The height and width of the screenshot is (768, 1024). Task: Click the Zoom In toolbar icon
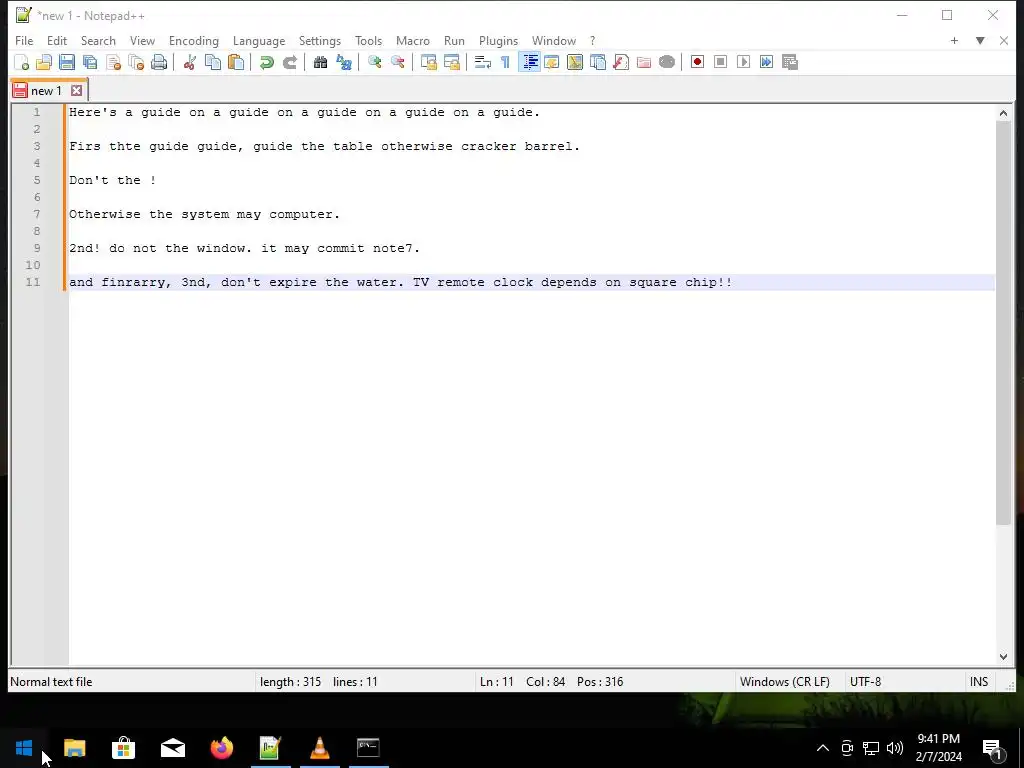click(374, 62)
